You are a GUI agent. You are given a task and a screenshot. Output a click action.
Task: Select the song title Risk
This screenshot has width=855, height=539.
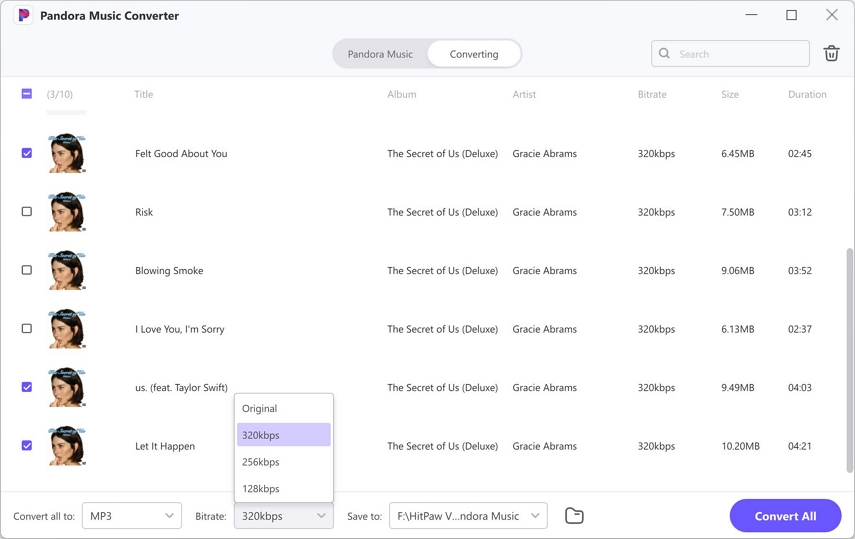pyautogui.click(x=144, y=212)
